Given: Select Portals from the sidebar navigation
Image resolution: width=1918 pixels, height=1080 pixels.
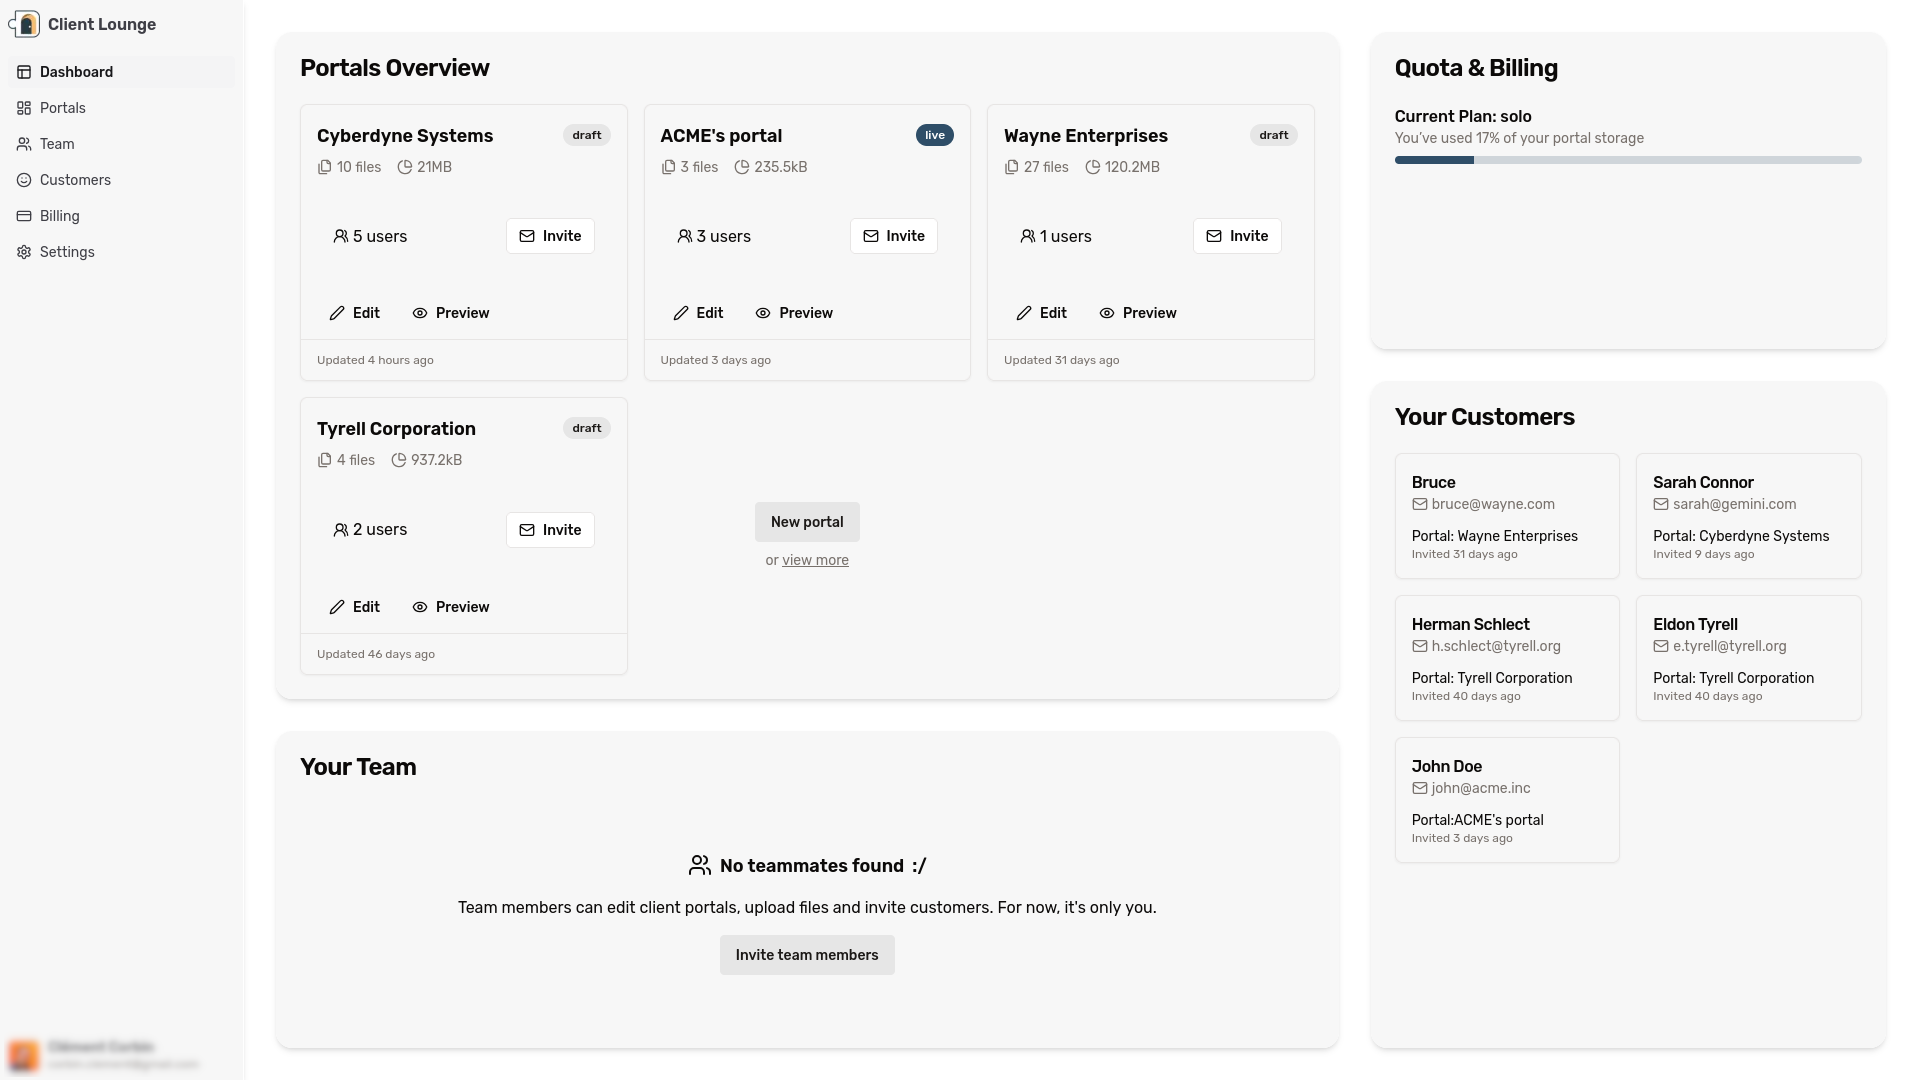Looking at the screenshot, I should 64,108.
